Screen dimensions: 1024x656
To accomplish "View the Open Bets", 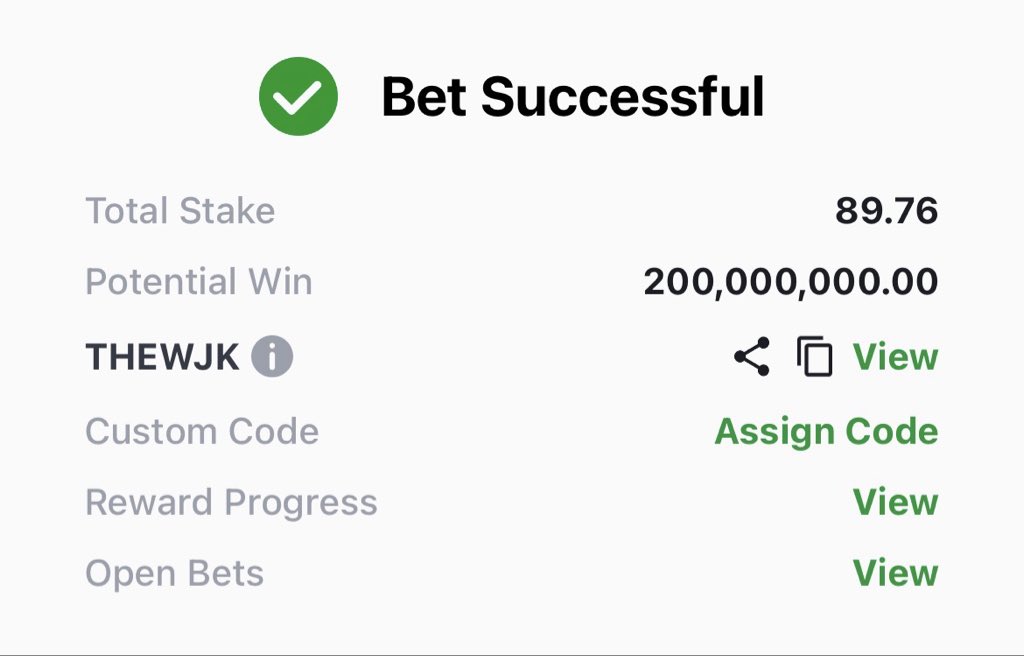I will click(x=895, y=573).
